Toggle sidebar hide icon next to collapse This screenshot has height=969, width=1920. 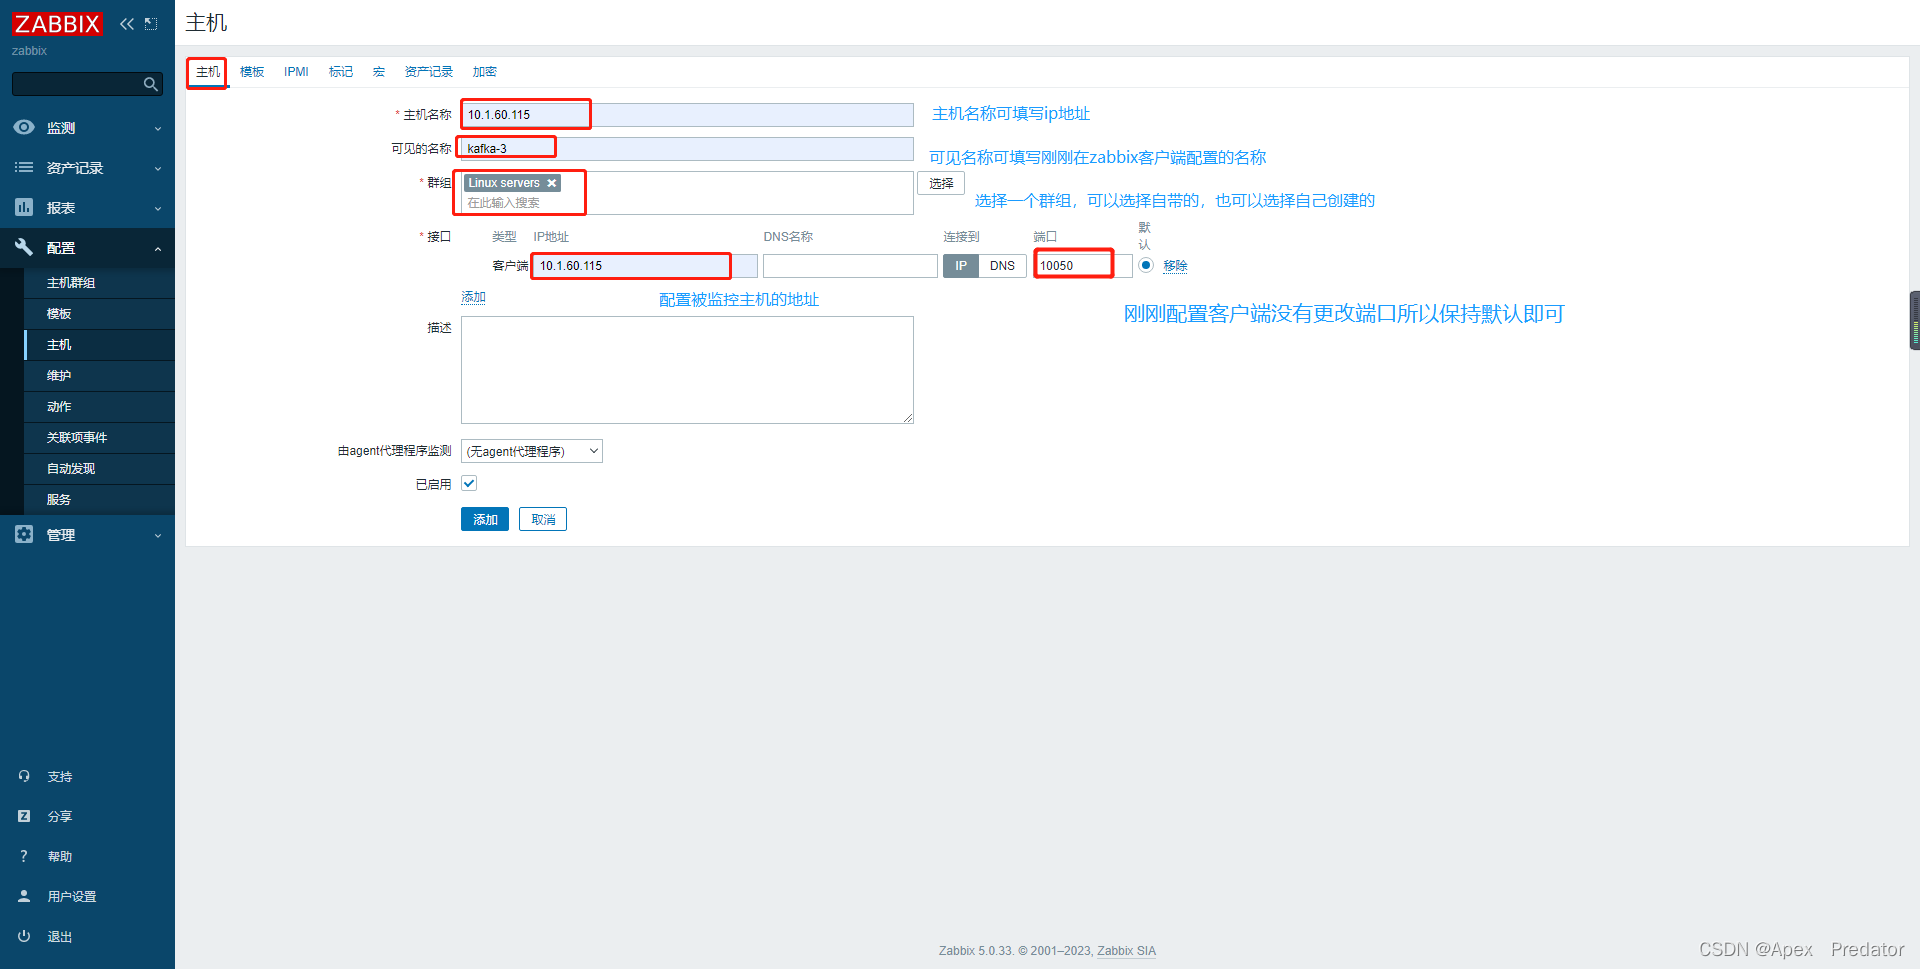click(x=151, y=24)
